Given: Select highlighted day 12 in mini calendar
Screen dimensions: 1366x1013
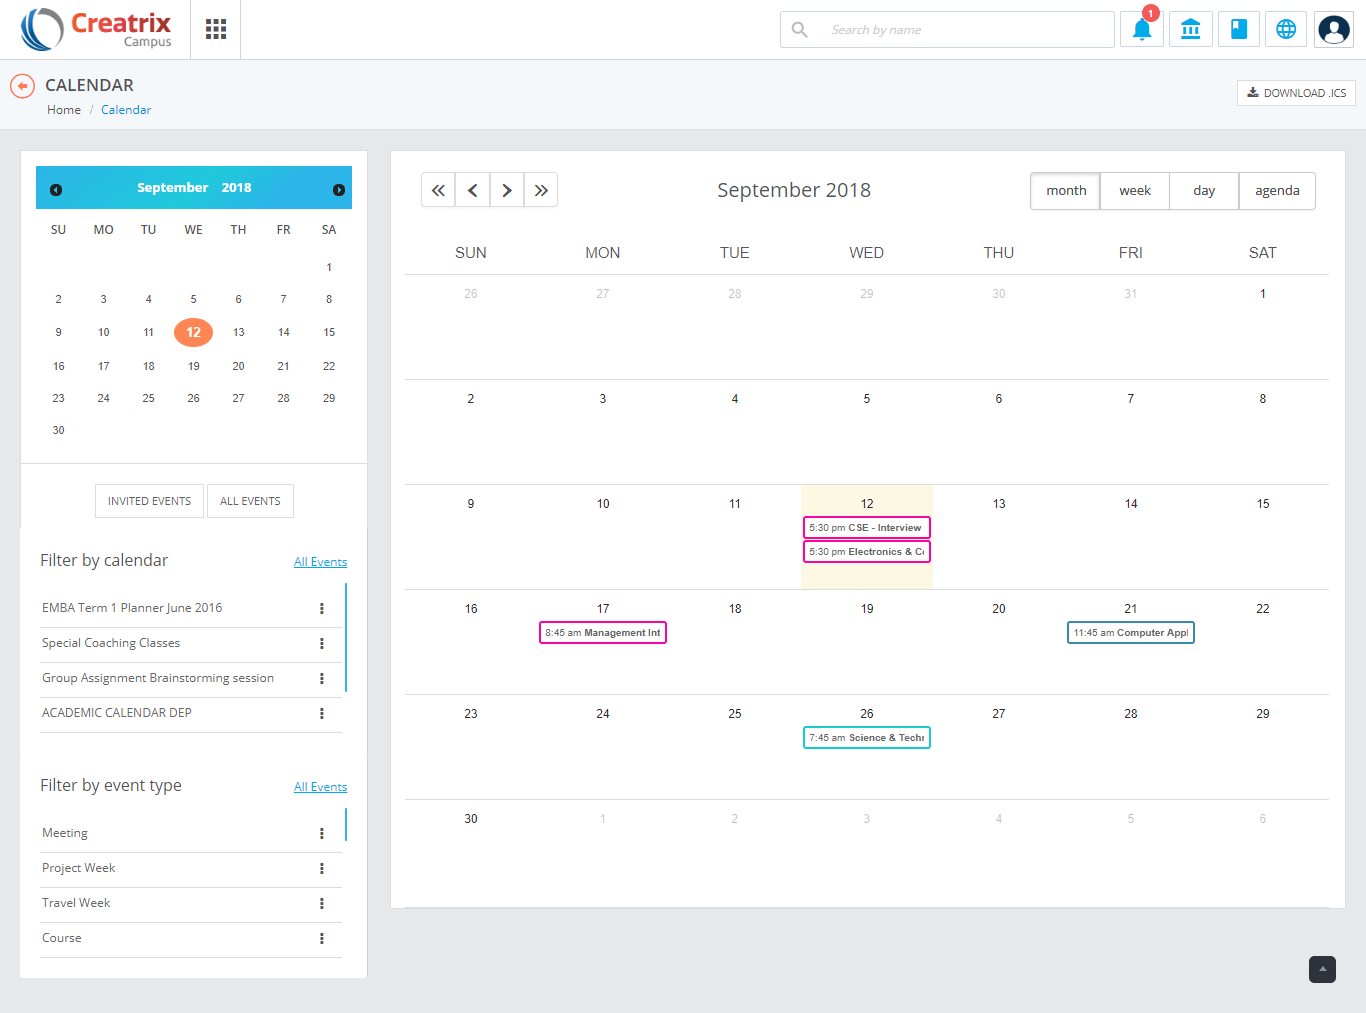Looking at the screenshot, I should tap(193, 332).
